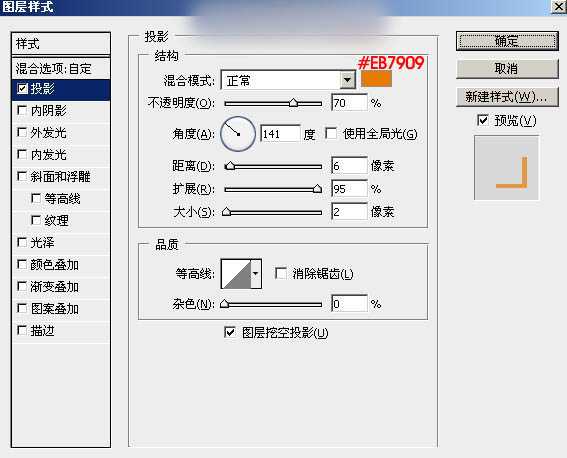Click the 大小 size slider handle
The image size is (567, 458).
[227, 211]
